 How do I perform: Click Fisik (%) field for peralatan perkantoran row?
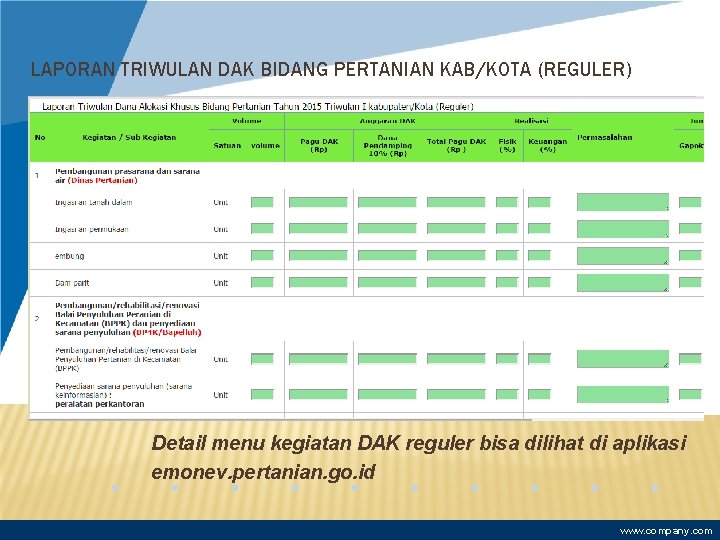click(507, 394)
